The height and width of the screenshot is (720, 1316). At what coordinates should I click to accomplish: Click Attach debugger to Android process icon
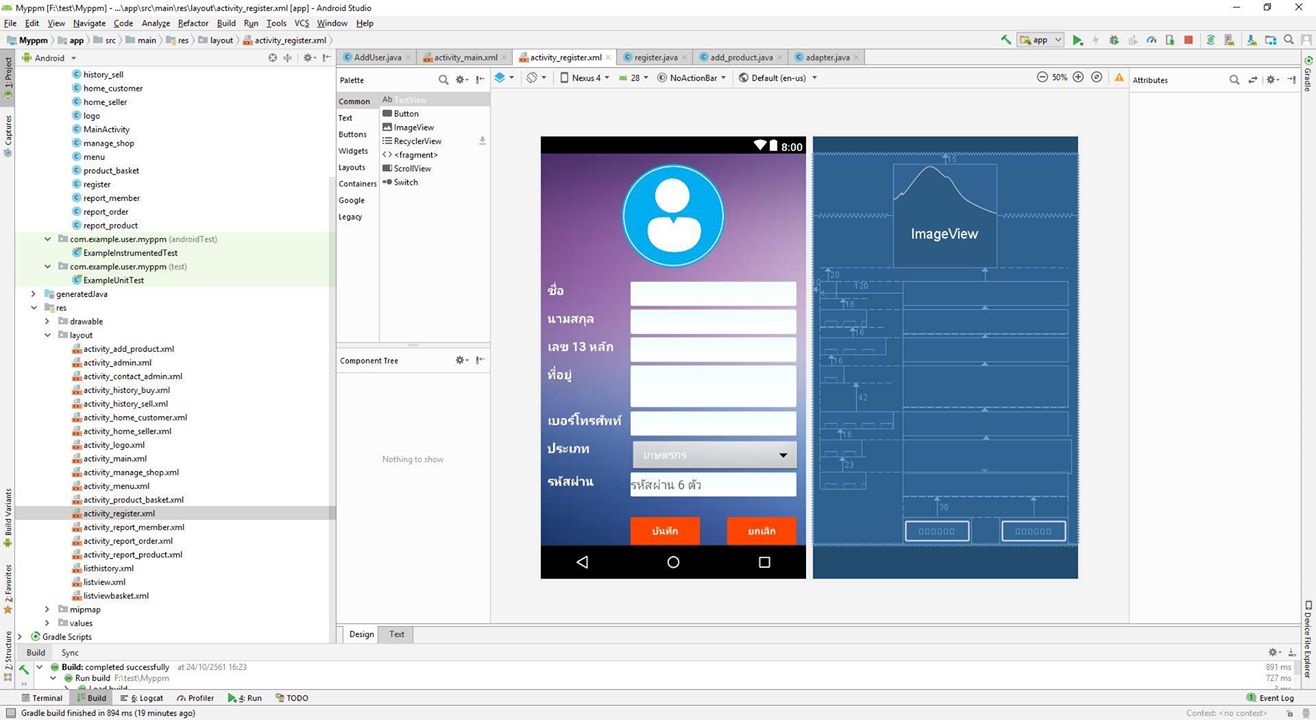pos(1170,40)
